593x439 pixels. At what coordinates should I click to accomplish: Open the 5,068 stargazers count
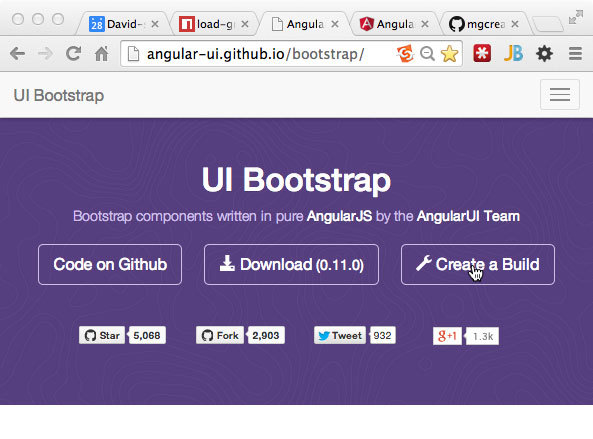click(x=147, y=335)
